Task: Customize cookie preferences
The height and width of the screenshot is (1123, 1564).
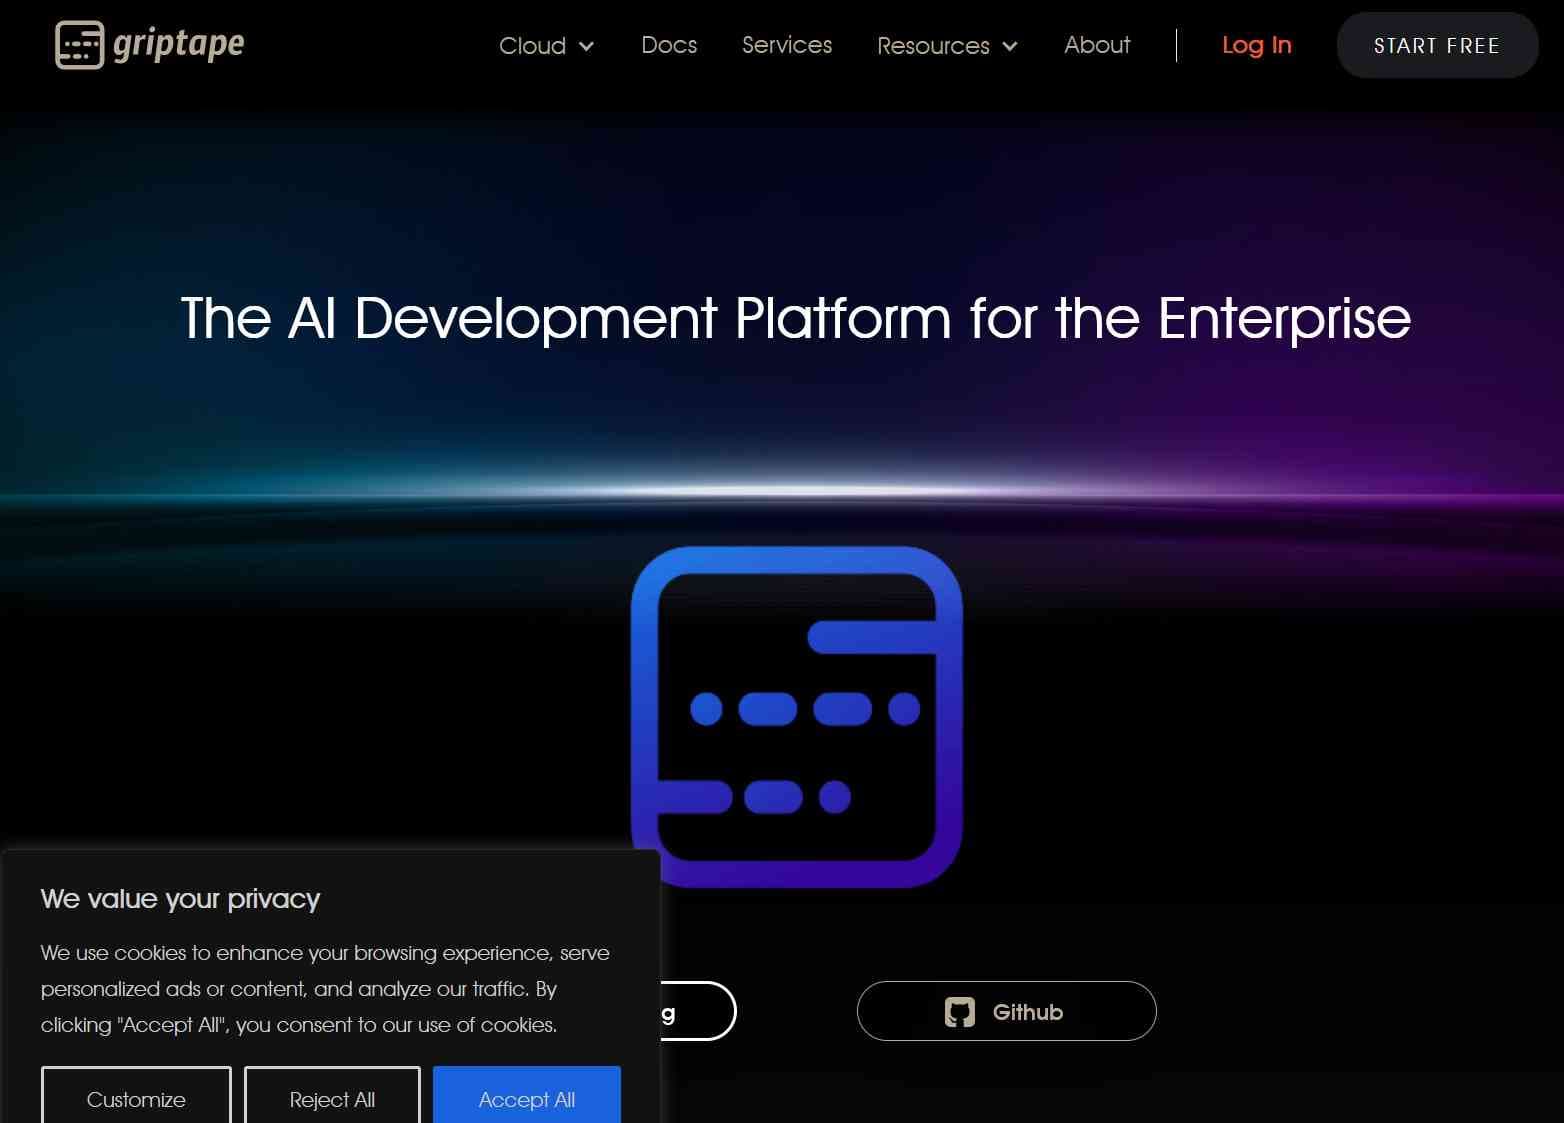Action: (x=136, y=1095)
